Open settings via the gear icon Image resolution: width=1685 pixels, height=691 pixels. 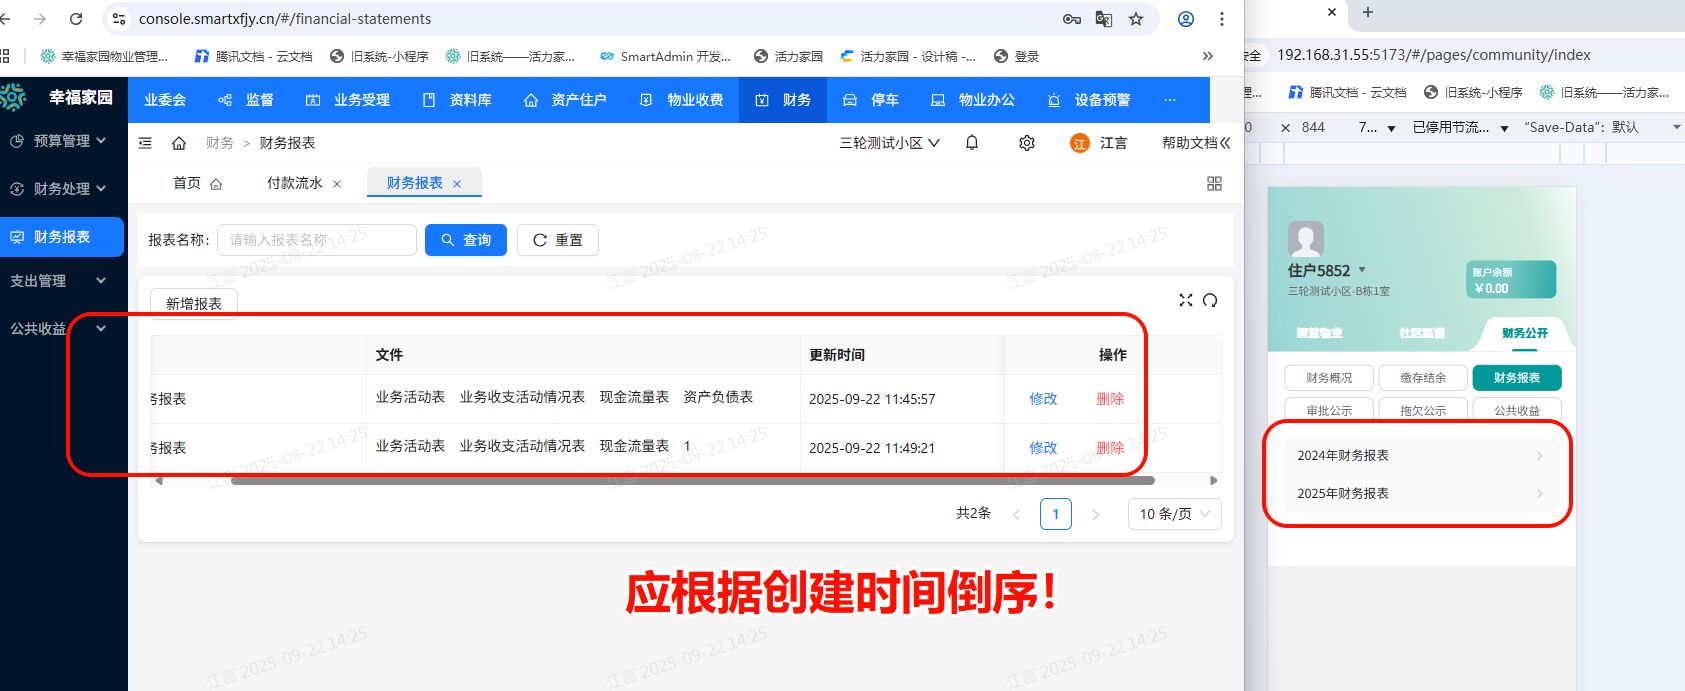click(x=1027, y=143)
